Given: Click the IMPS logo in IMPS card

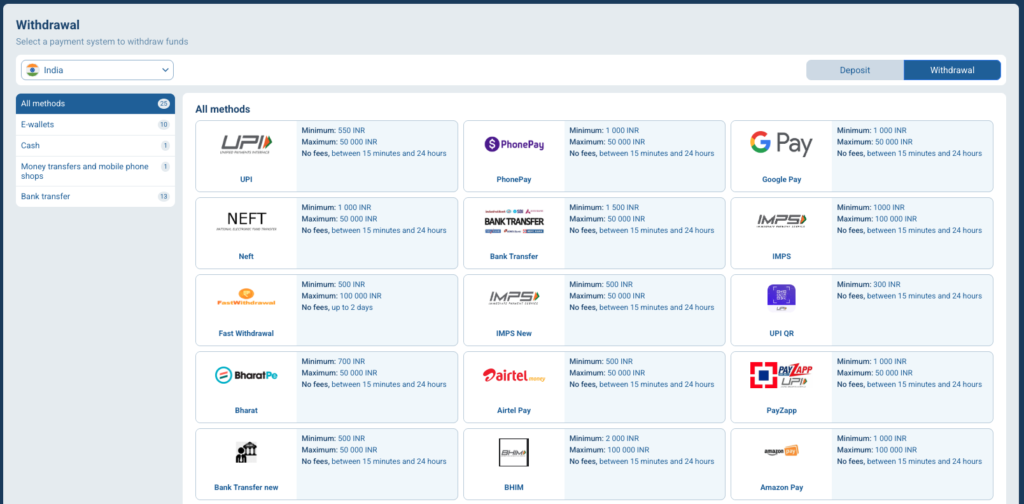Looking at the screenshot, I should click(x=781, y=221).
